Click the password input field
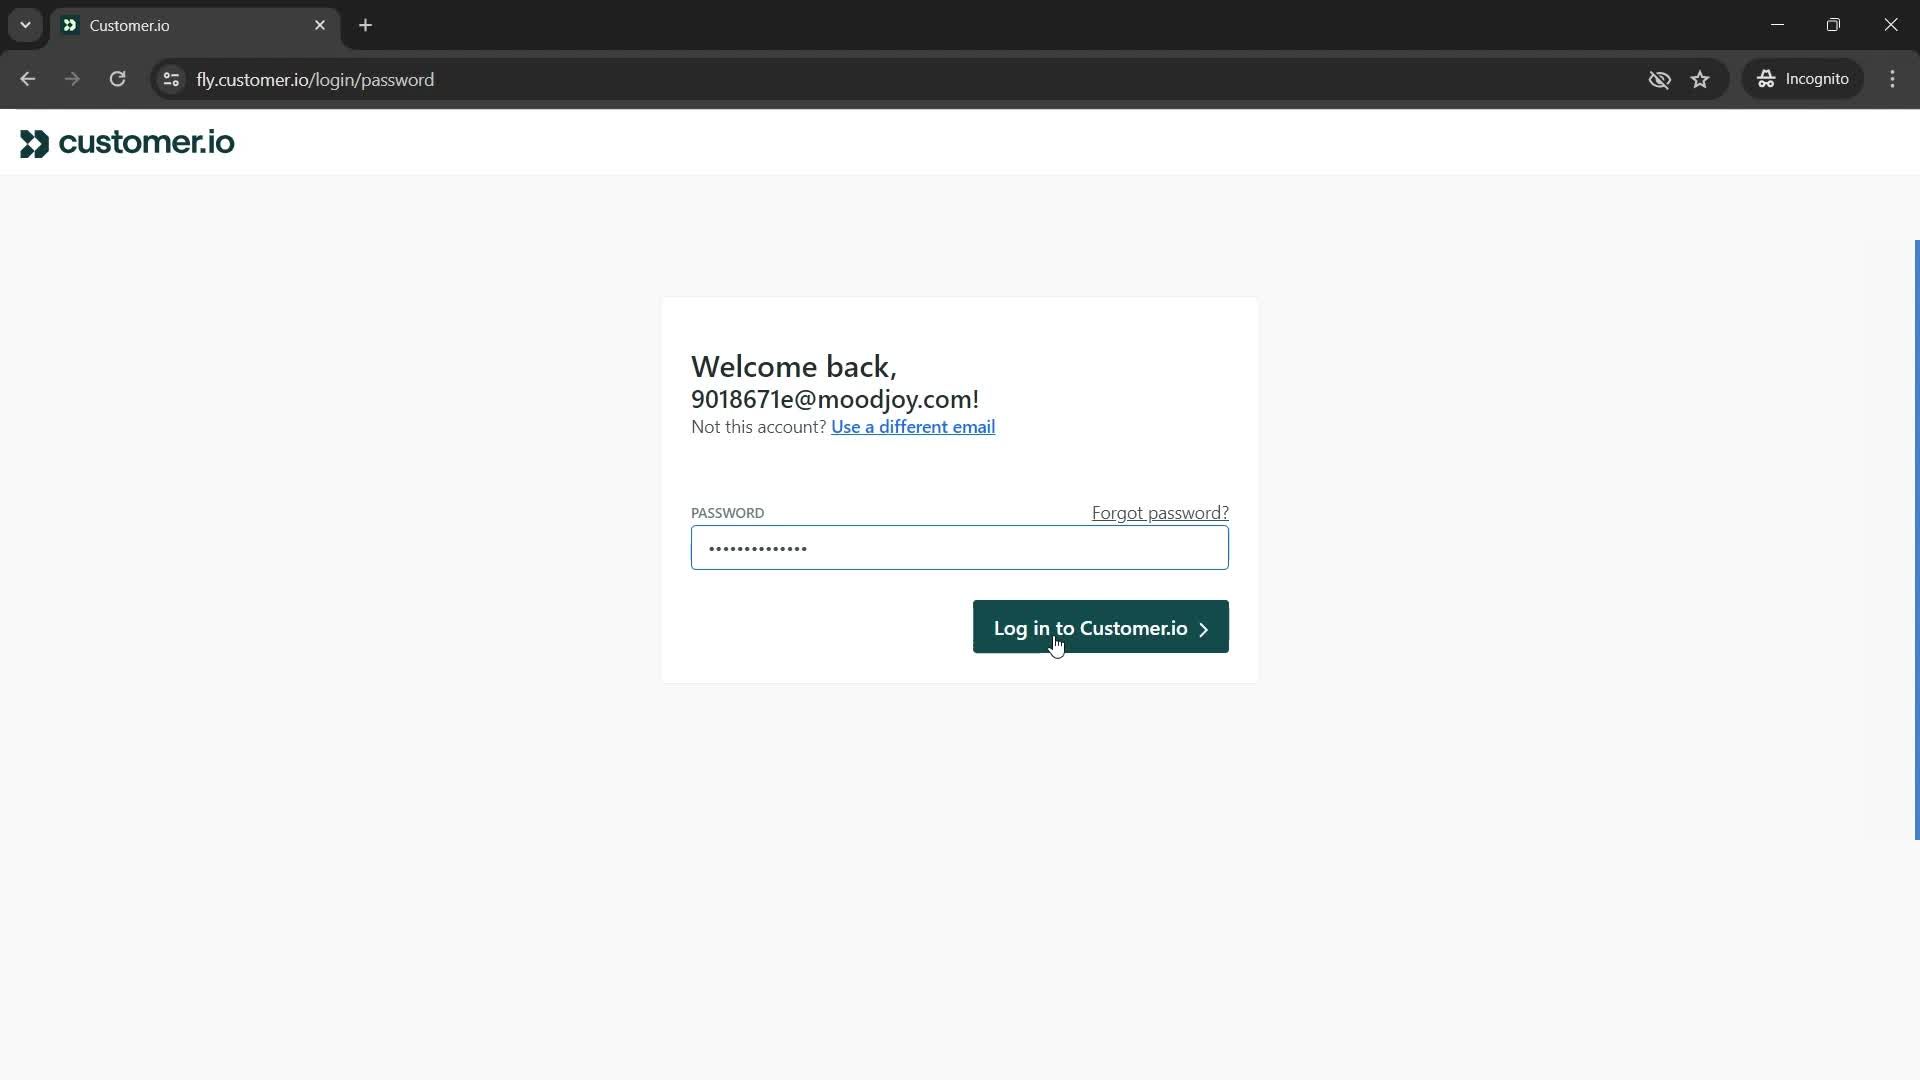1920x1080 pixels. pos(960,549)
